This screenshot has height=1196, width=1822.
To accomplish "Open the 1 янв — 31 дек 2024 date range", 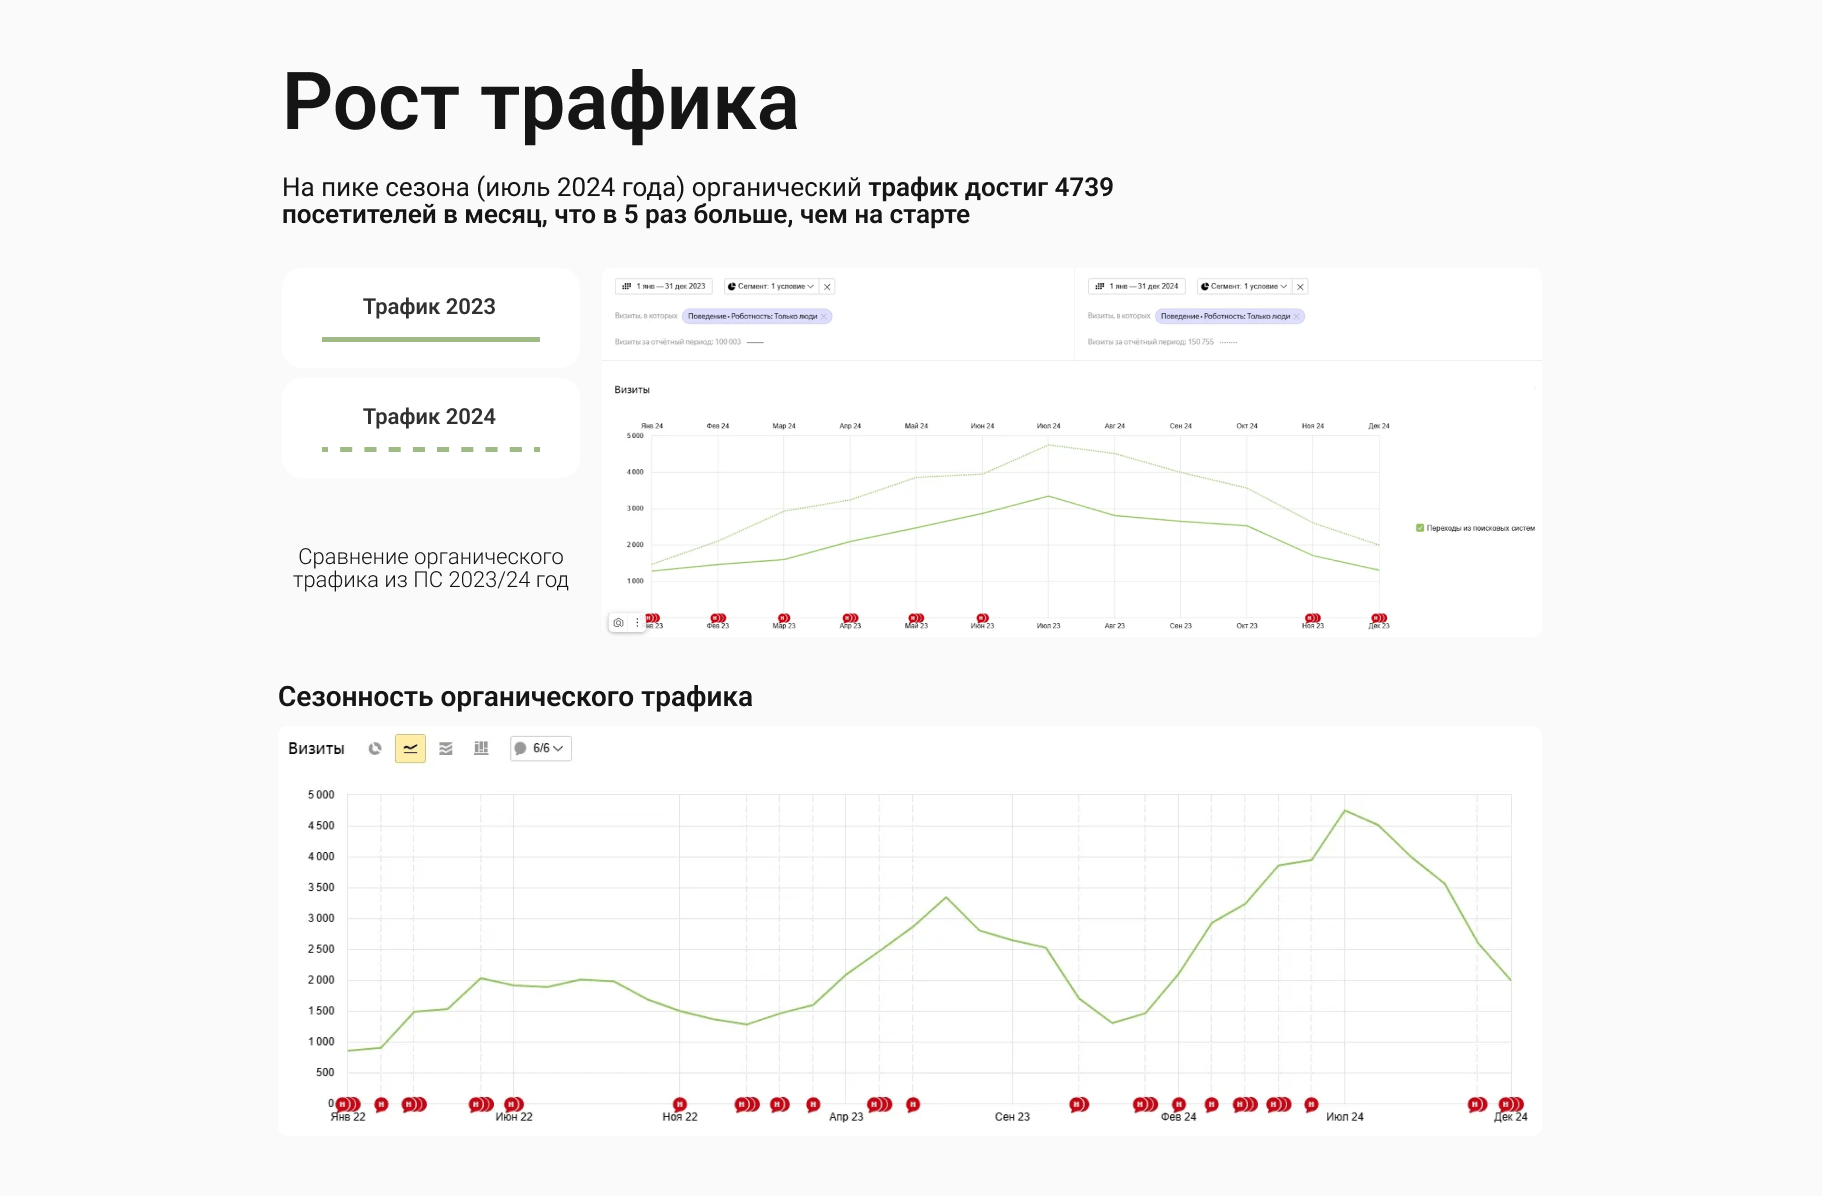I will 1137,287.
